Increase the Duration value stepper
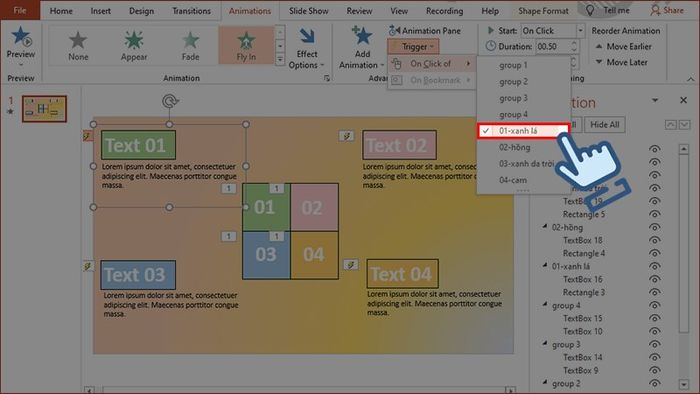Viewport: 700px width, 394px height. coord(574,43)
